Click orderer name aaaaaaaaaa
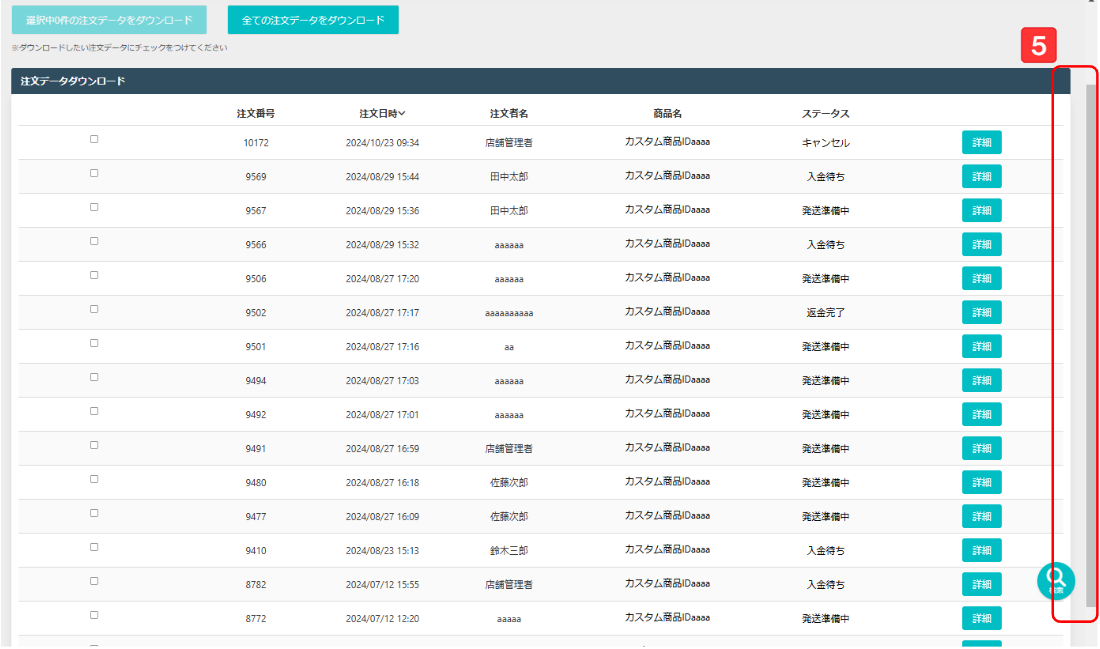 (509, 313)
